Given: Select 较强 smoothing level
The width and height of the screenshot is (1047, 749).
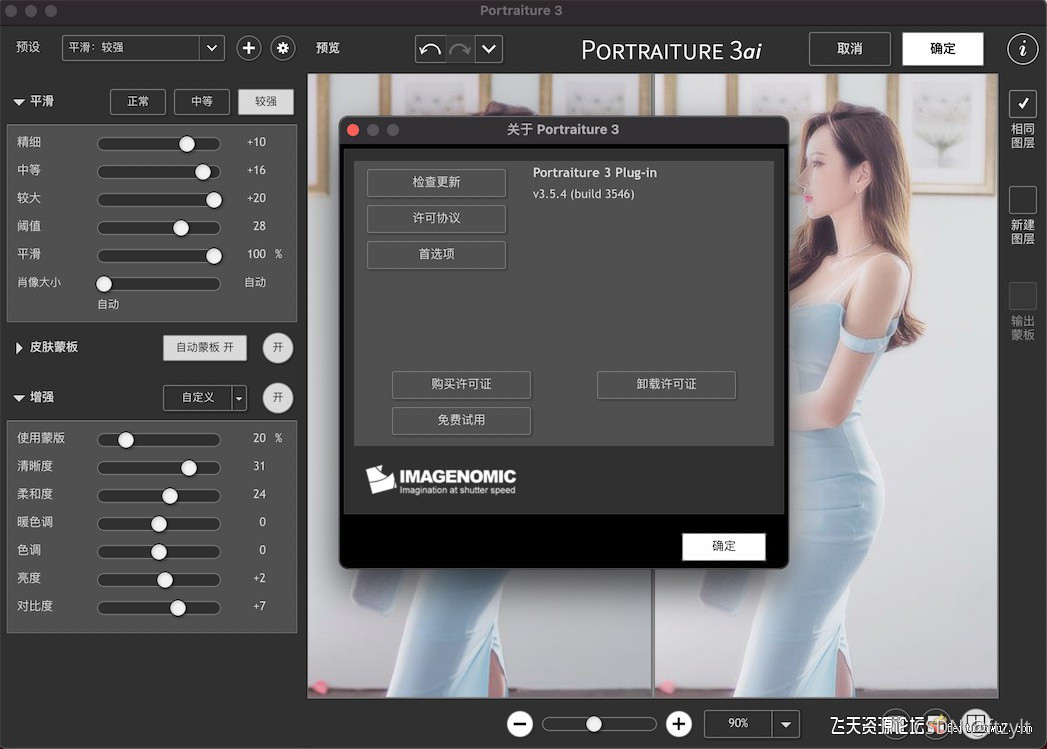Looking at the screenshot, I should [266, 101].
